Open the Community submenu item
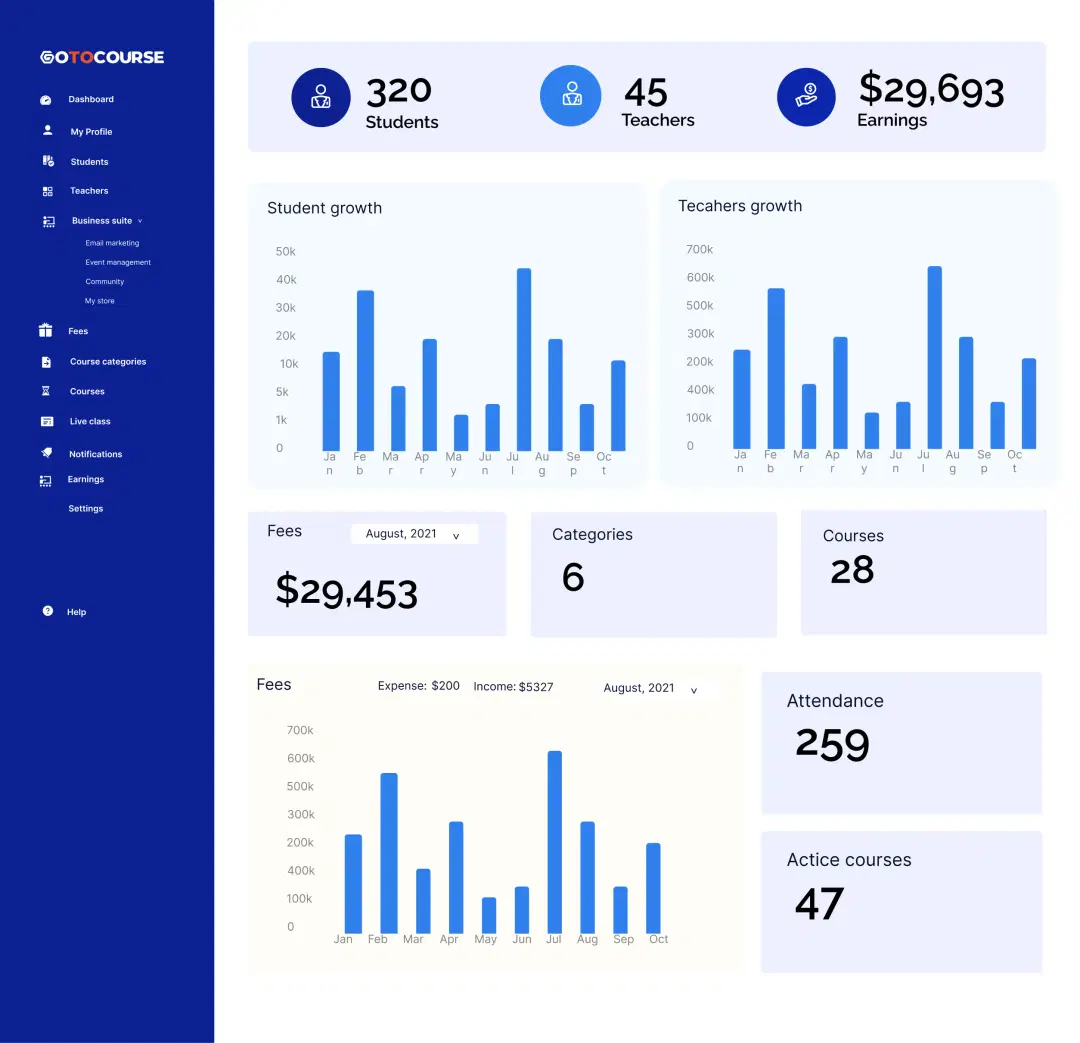The width and height of the screenshot is (1080, 1043). 105,282
